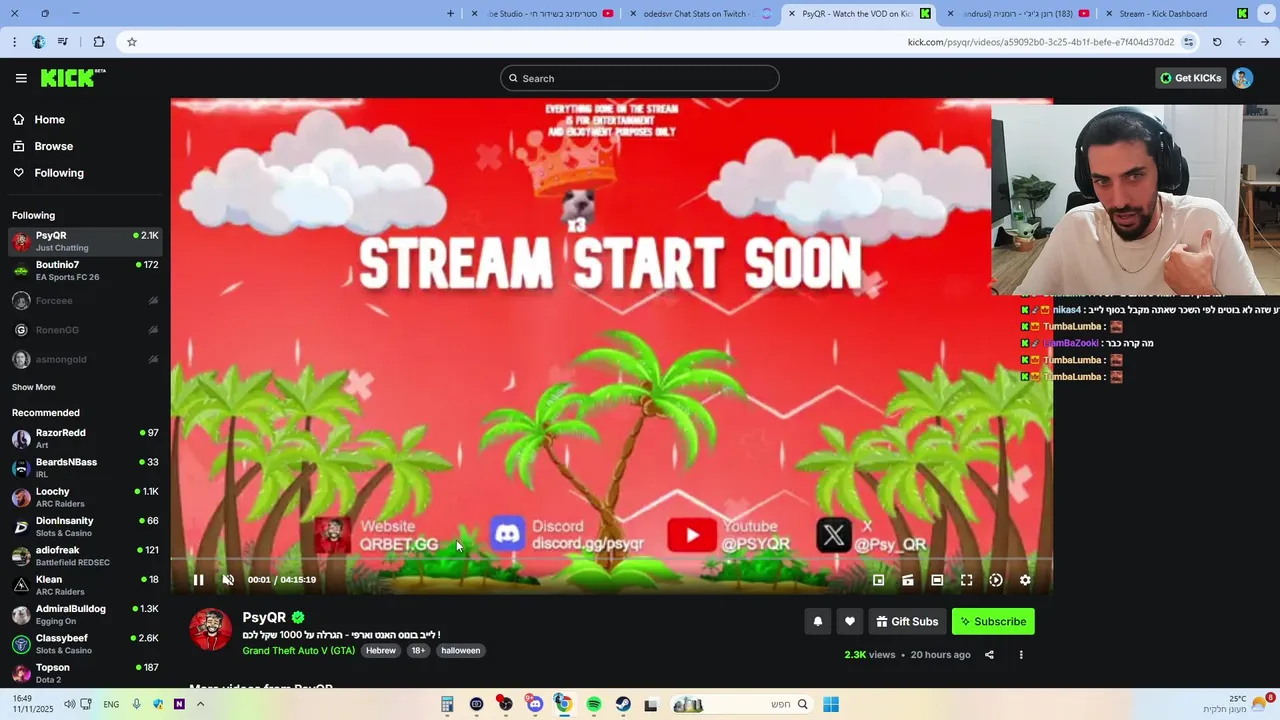Image resolution: width=1280 pixels, height=720 pixels.
Task: Open the recommended Classybeef channel
Action: (85, 644)
